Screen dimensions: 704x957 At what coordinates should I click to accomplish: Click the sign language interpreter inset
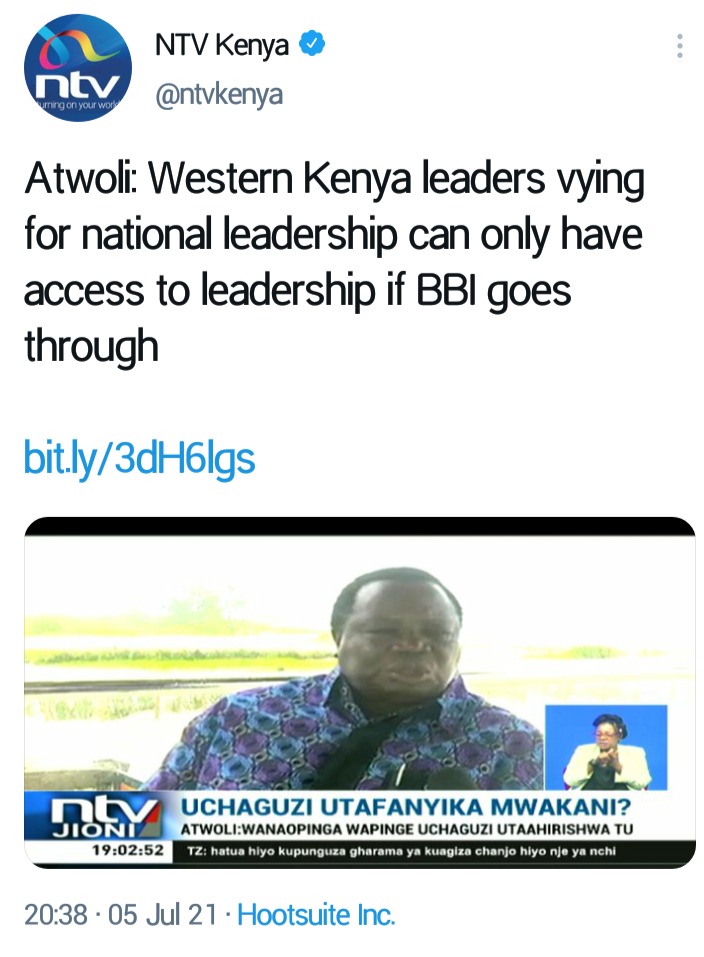click(x=606, y=747)
